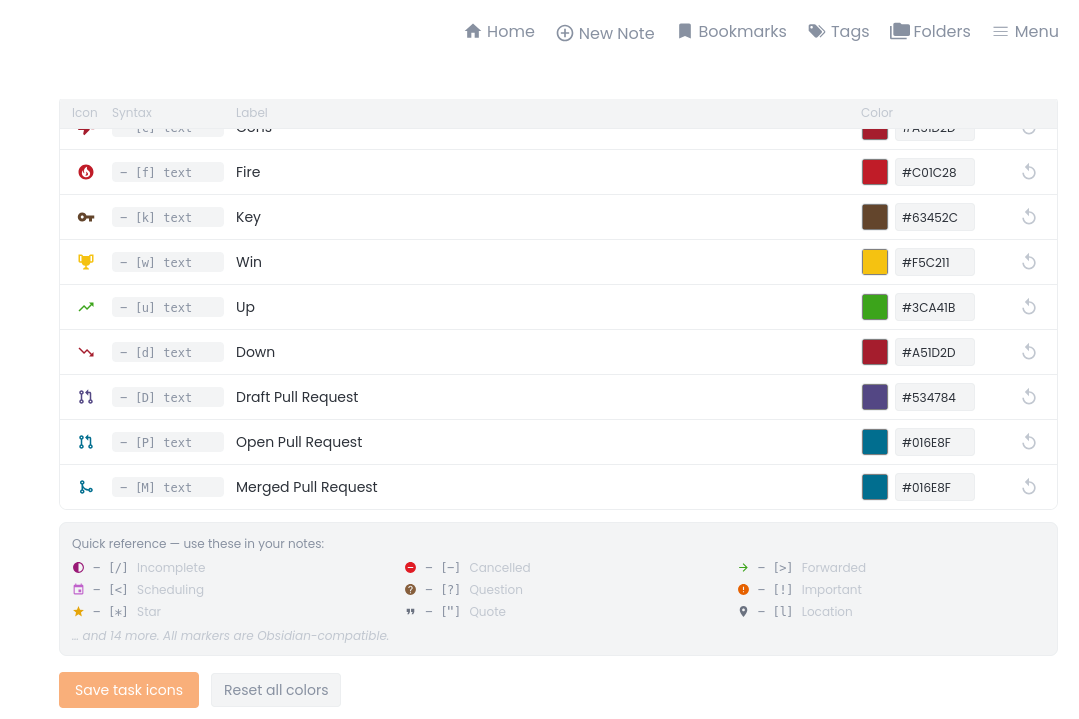Screen dimensions: 1079x719
Task: Open the Win yellow color swatch
Action: [x=875, y=262]
